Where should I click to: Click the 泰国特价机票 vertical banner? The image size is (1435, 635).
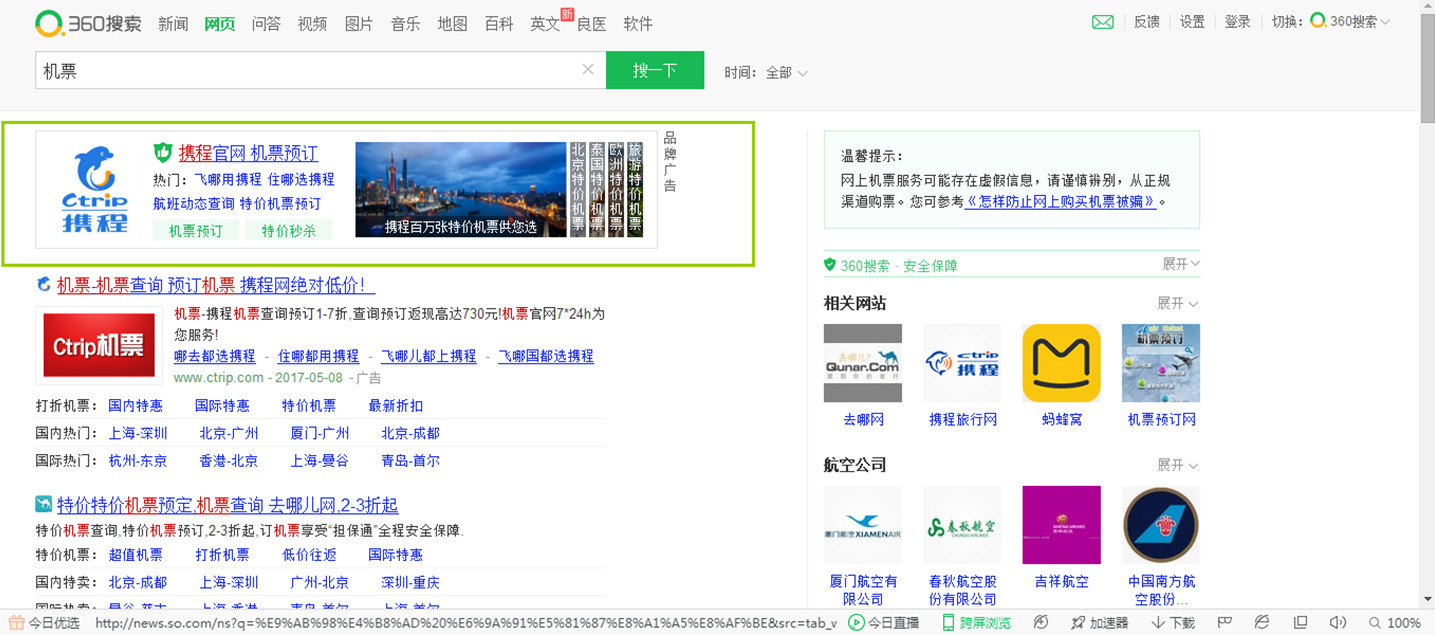(597, 189)
